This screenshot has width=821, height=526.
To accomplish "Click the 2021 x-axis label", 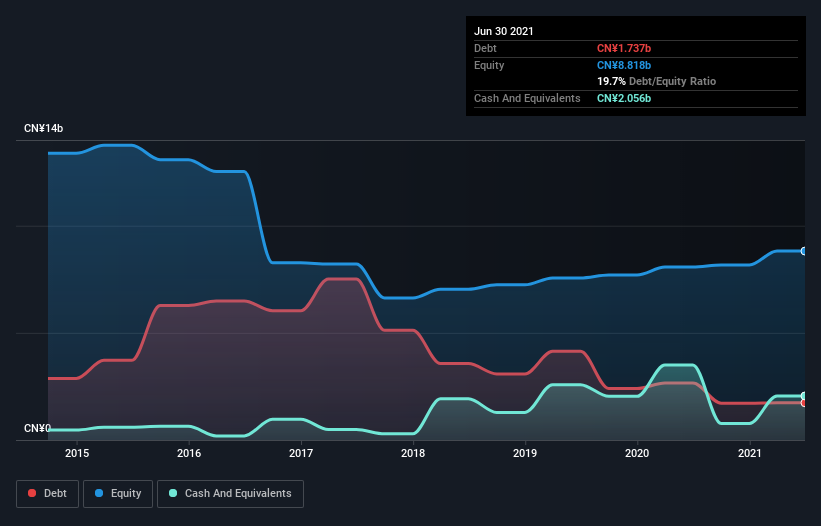I will click(749, 453).
